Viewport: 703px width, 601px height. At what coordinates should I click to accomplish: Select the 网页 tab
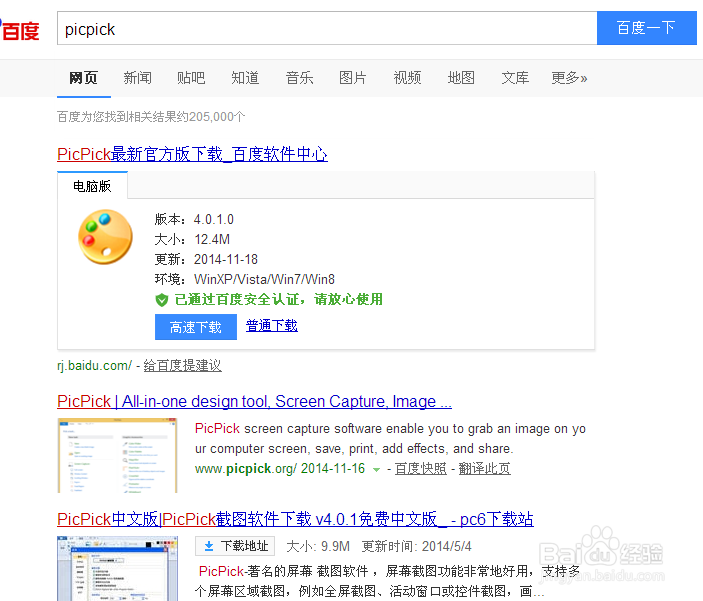pyautogui.click(x=83, y=78)
